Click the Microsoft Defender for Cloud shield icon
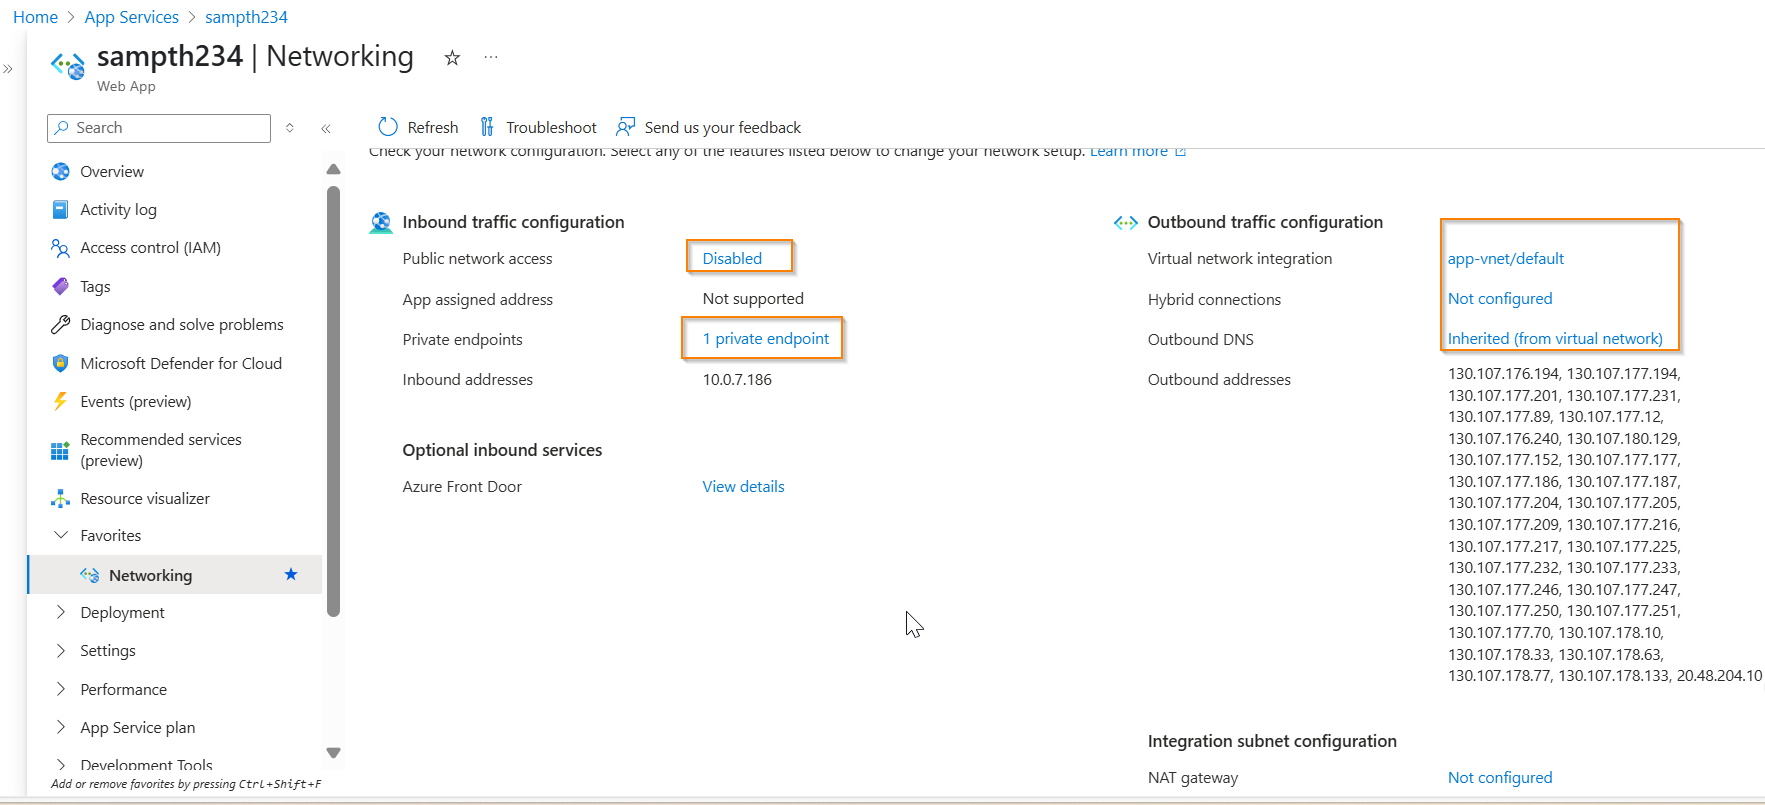 pos(61,363)
